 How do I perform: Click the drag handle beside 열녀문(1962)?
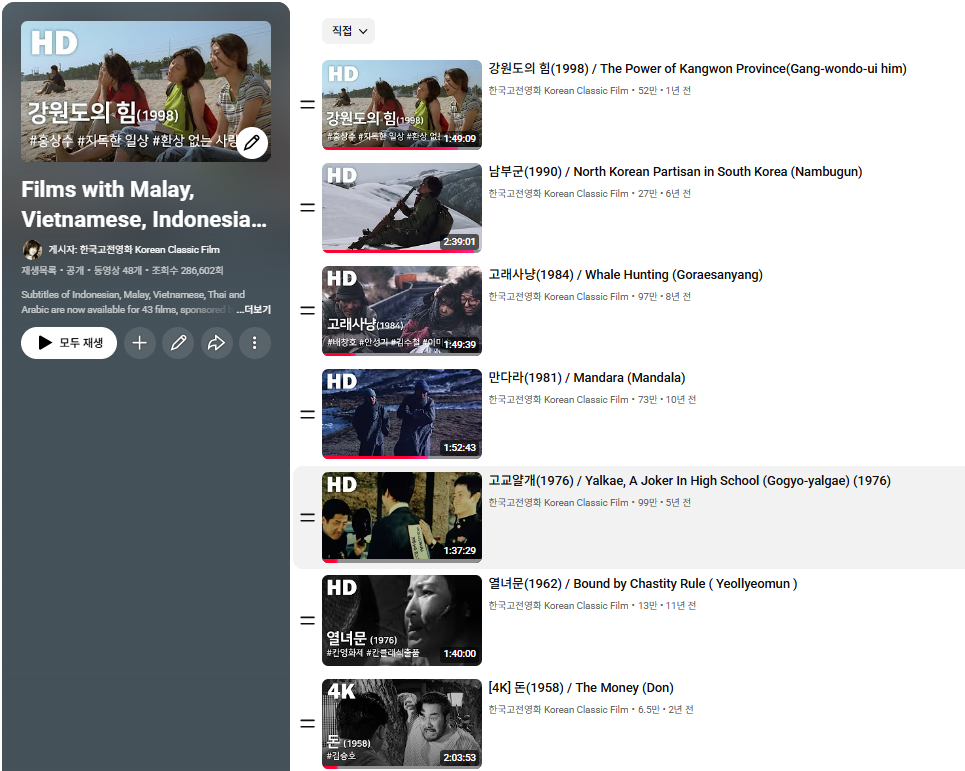(x=308, y=620)
